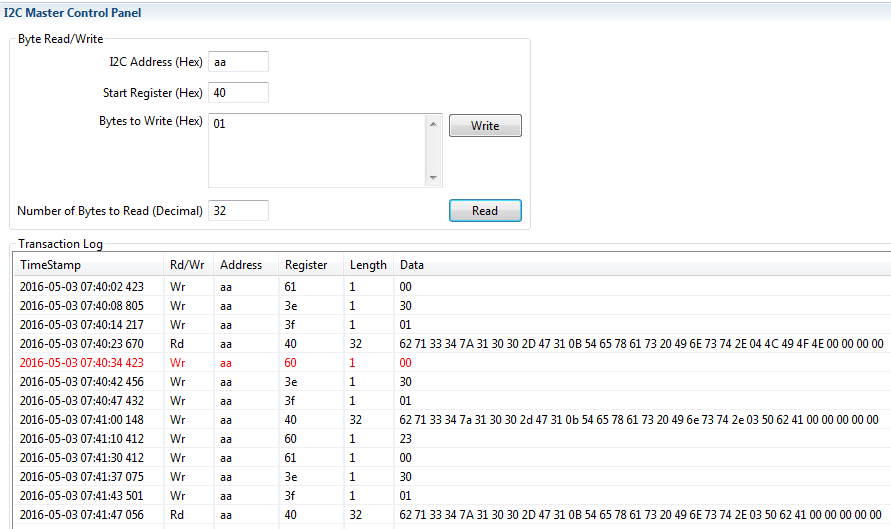Click the Write button
The height and width of the screenshot is (529, 891).
coord(485,126)
